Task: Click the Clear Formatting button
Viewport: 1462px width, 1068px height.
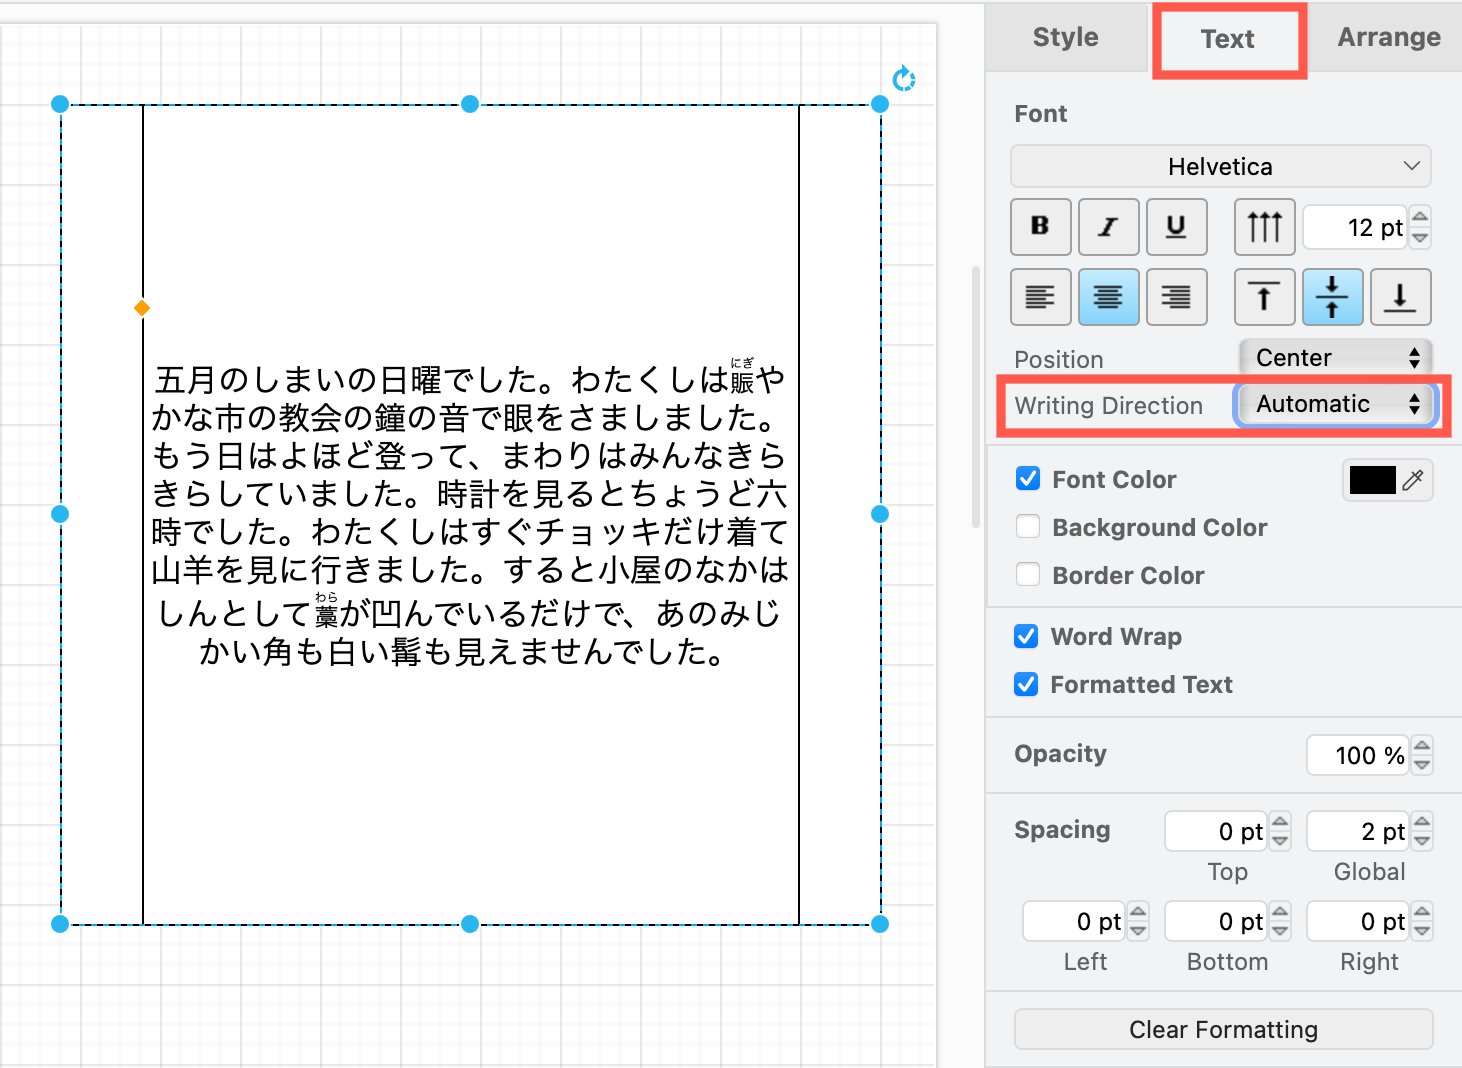Action: tap(1223, 1029)
